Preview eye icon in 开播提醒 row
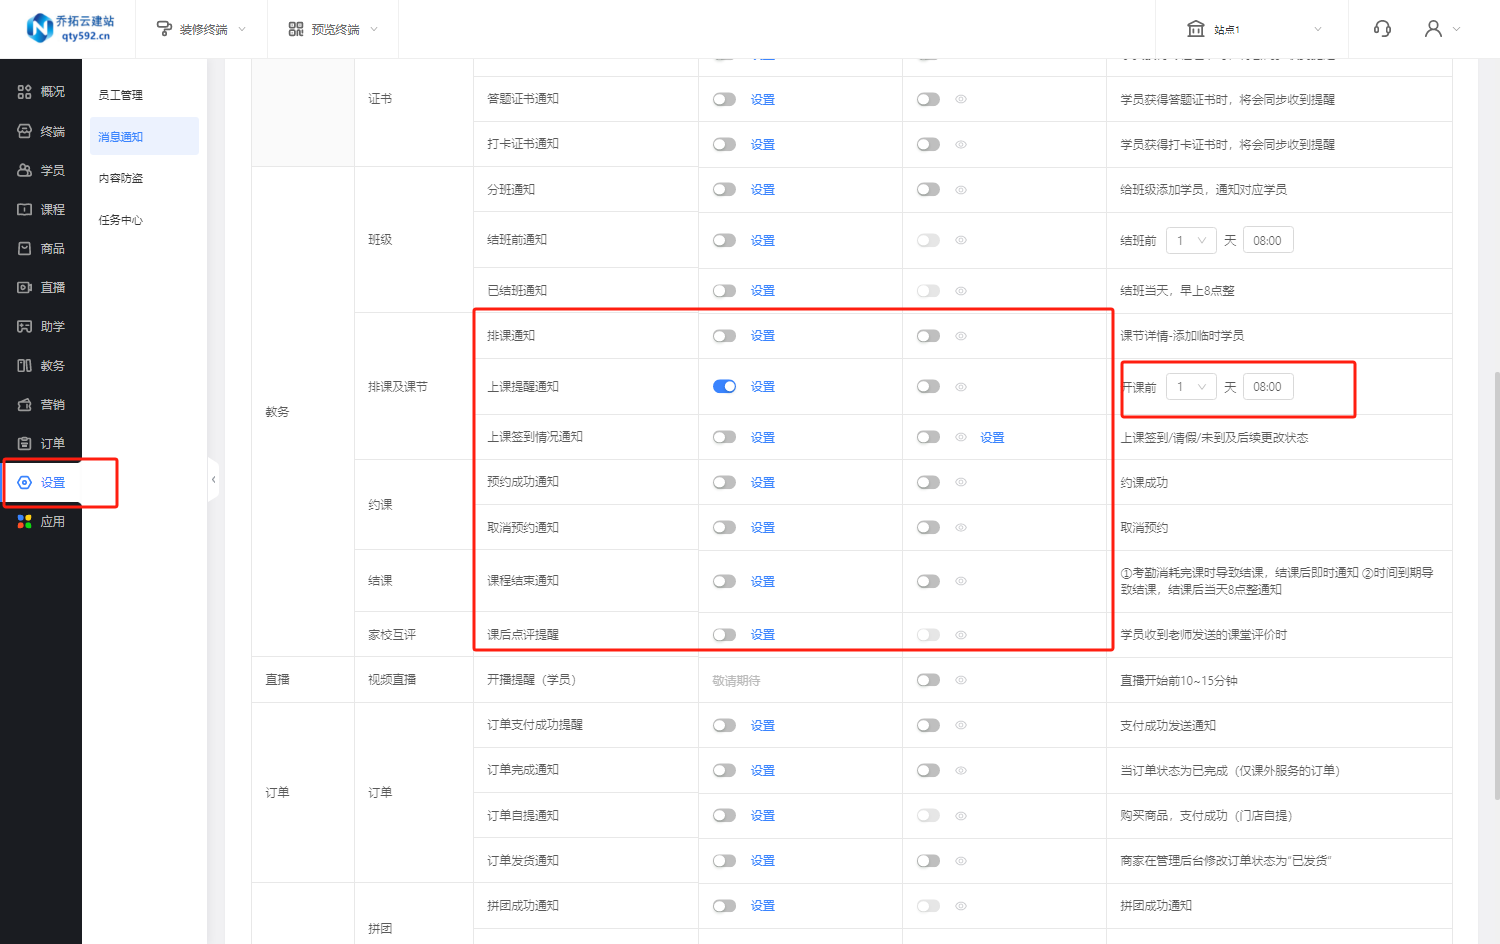The height and width of the screenshot is (944, 1500). click(x=961, y=680)
